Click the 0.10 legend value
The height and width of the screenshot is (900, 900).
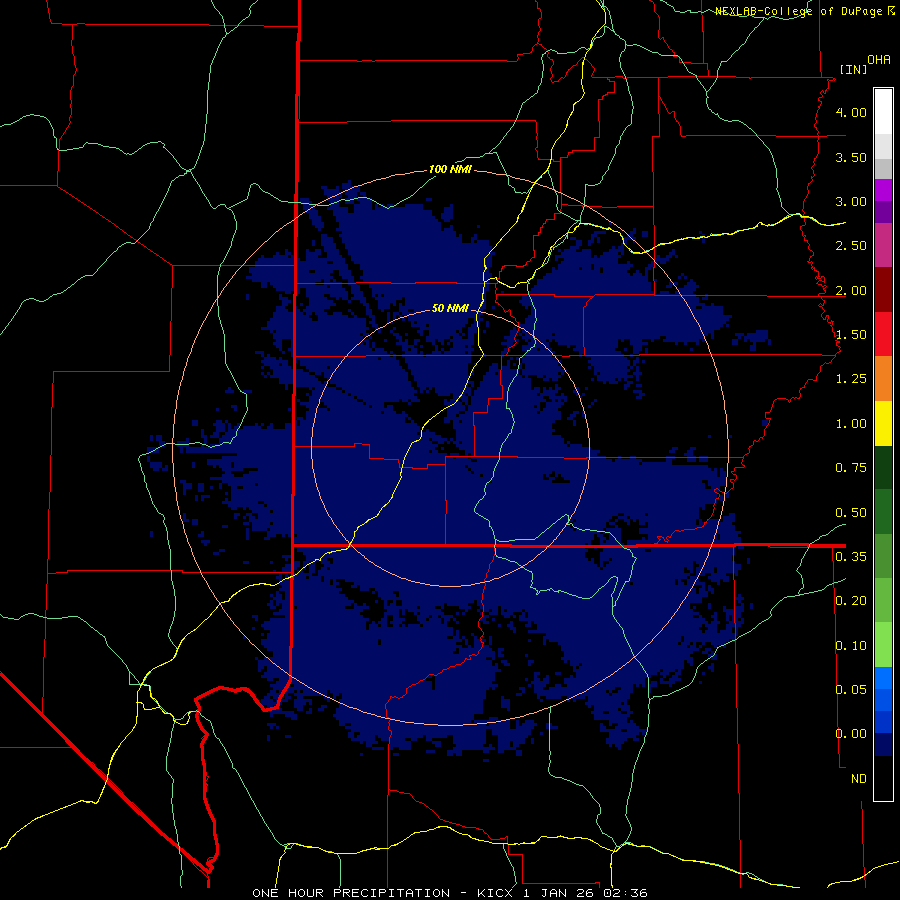click(x=851, y=646)
